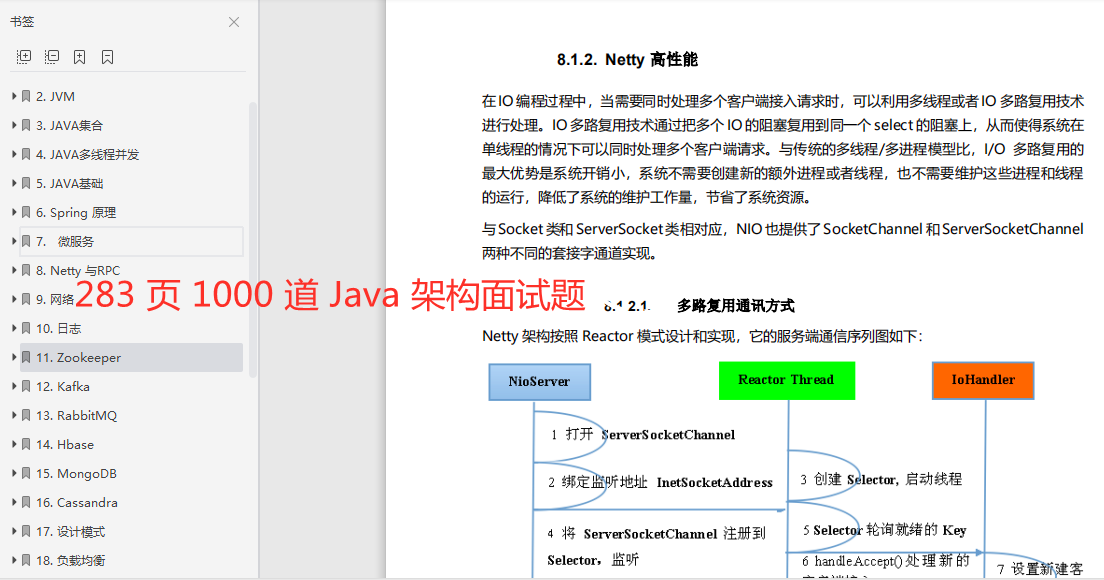The height and width of the screenshot is (580, 1104).
Task: Click the 书签 panel title
Action: point(22,22)
